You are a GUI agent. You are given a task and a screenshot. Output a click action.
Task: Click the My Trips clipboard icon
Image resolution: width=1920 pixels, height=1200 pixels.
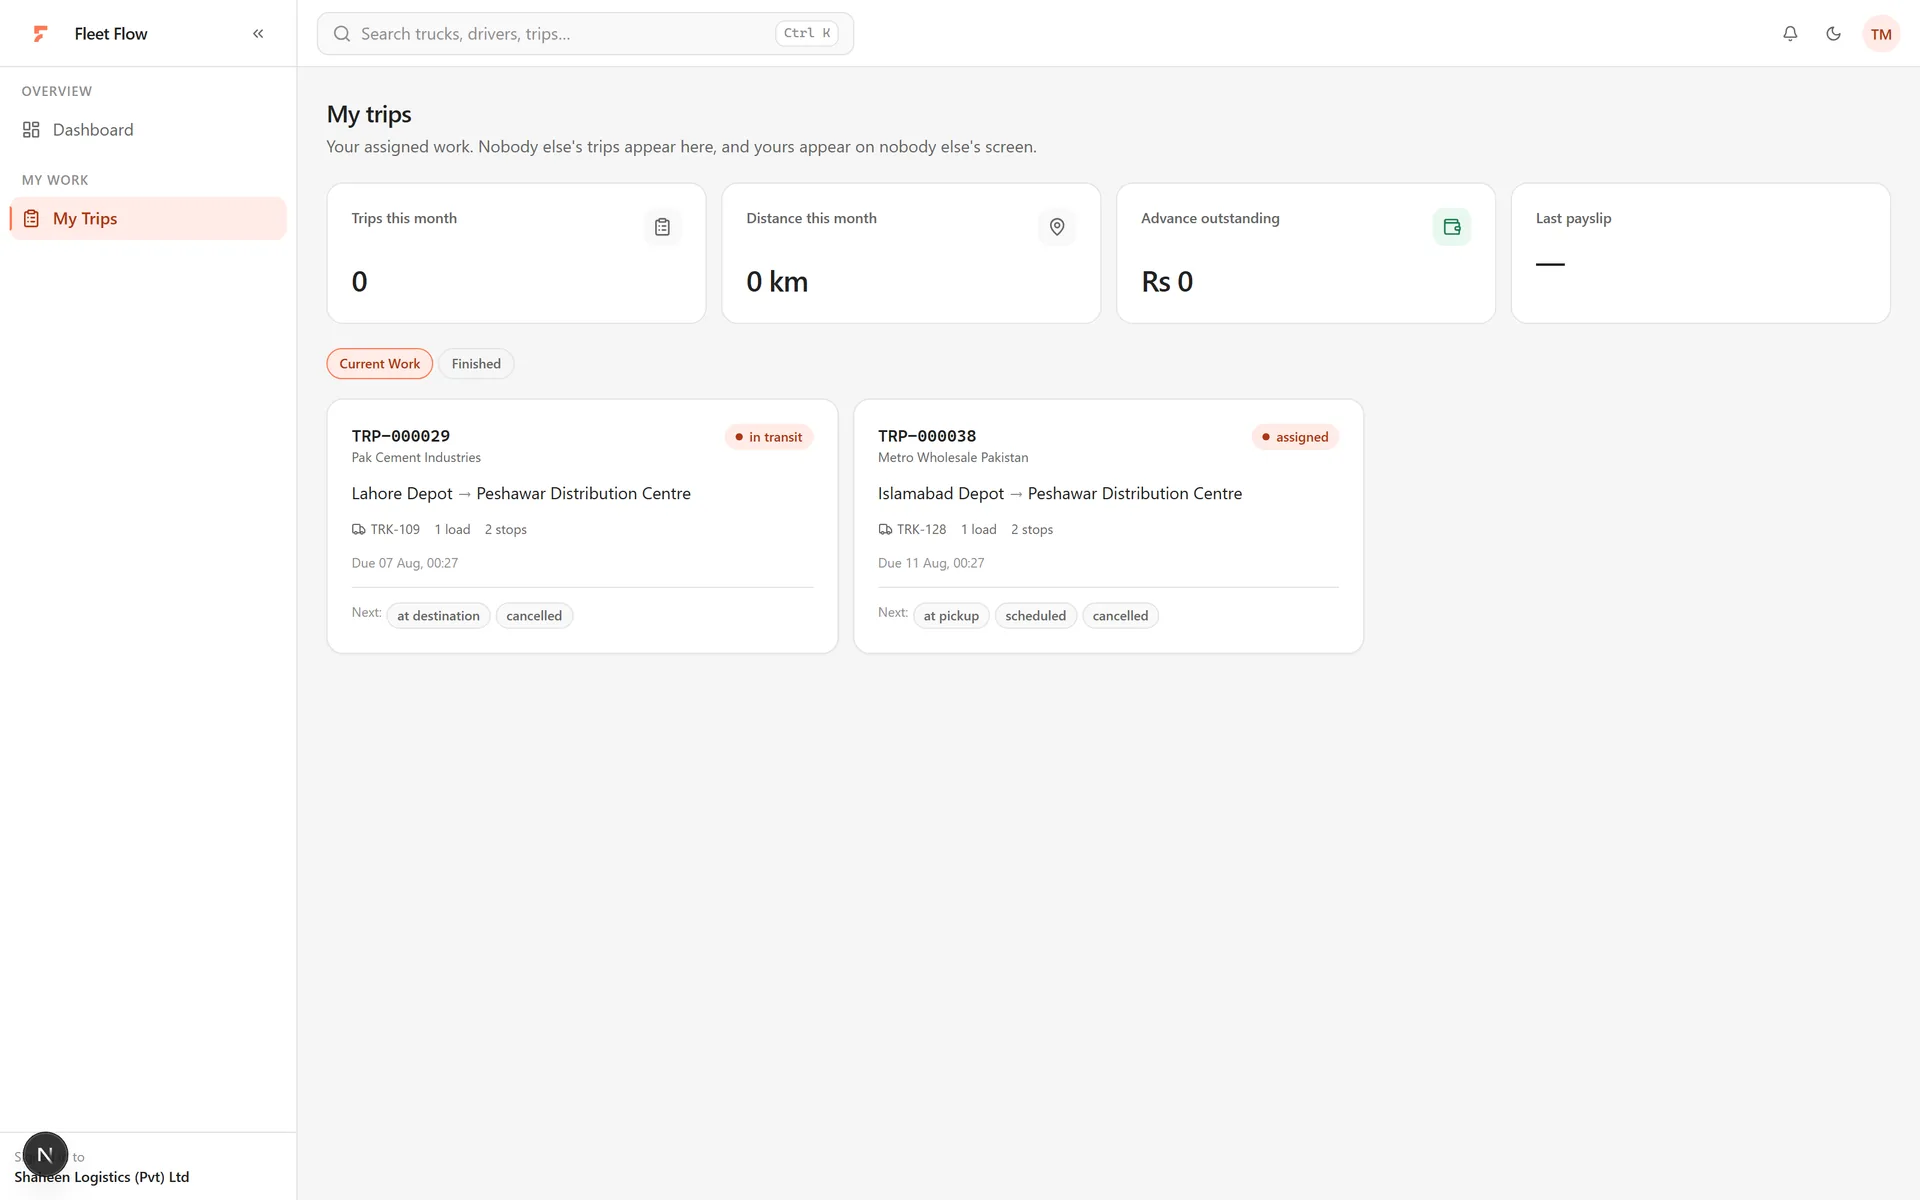31,218
